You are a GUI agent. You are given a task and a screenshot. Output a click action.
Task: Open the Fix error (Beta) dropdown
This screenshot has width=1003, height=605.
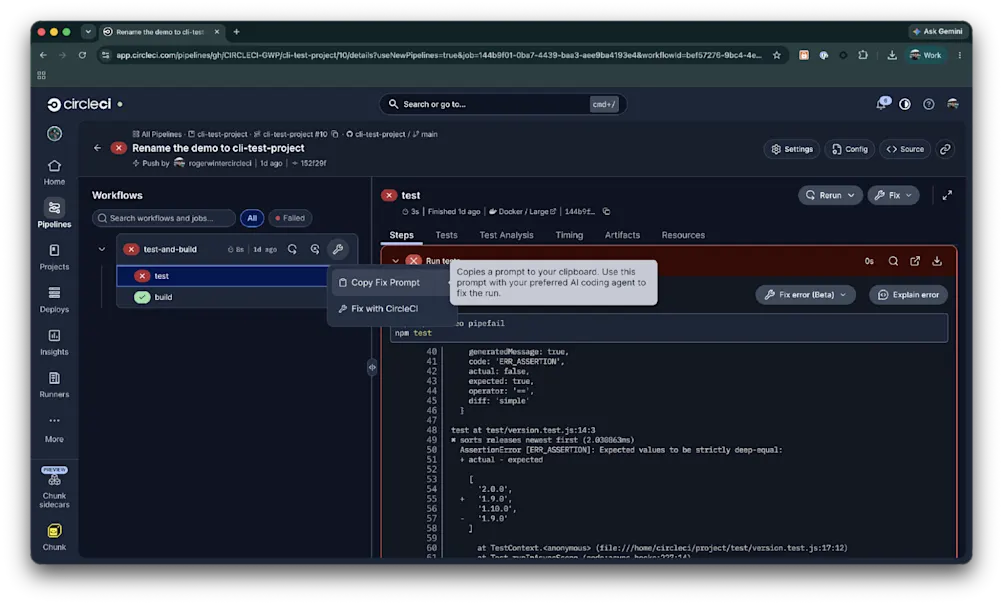805,295
